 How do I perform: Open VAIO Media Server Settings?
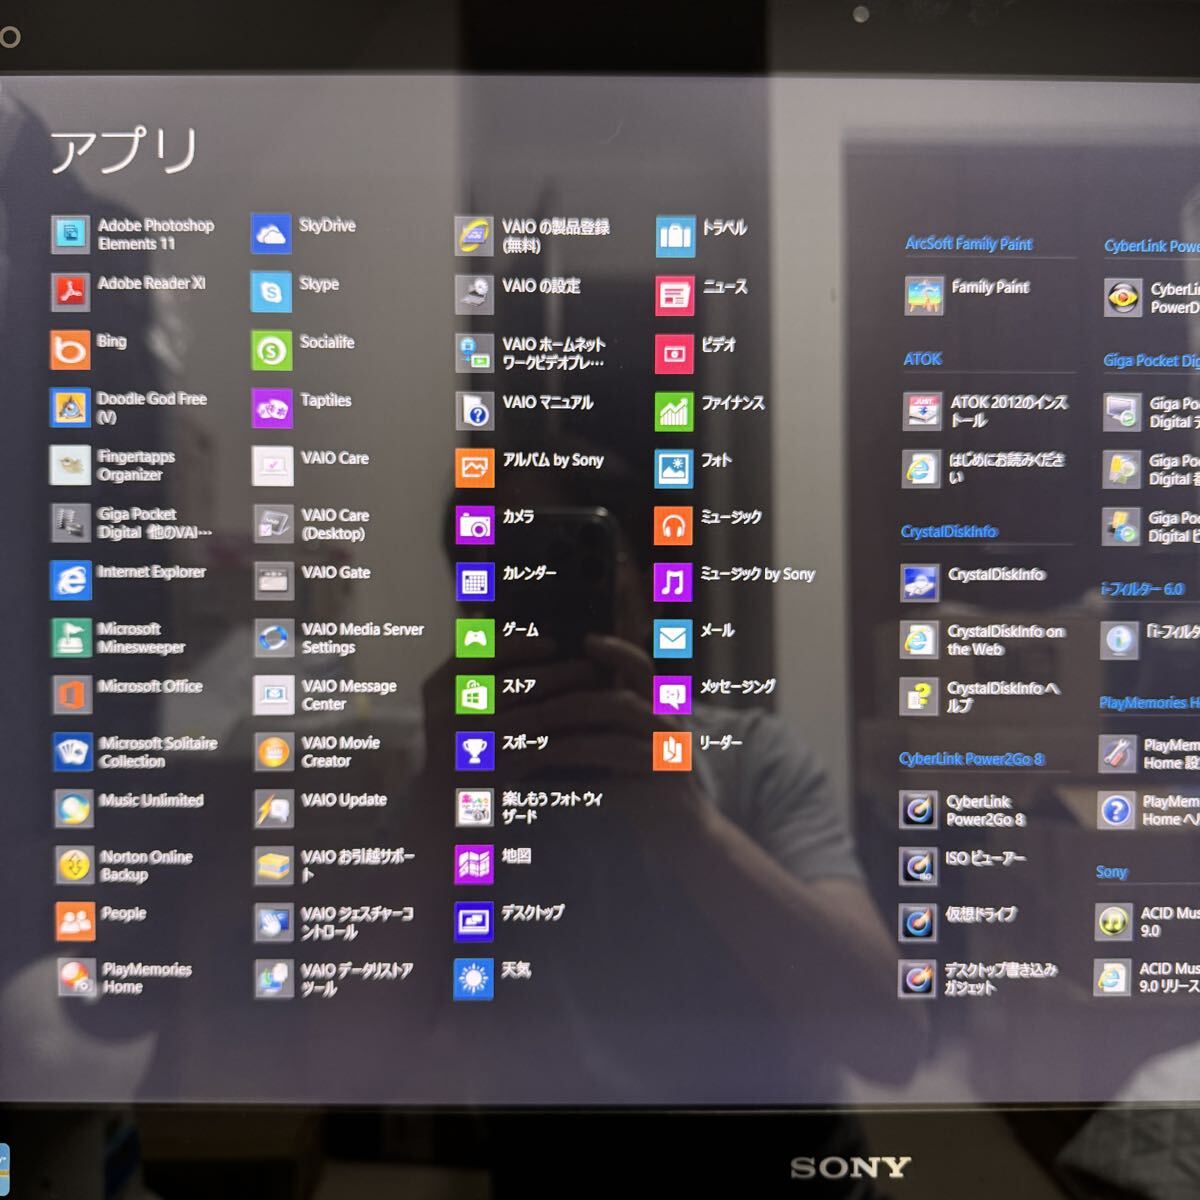coord(339,638)
